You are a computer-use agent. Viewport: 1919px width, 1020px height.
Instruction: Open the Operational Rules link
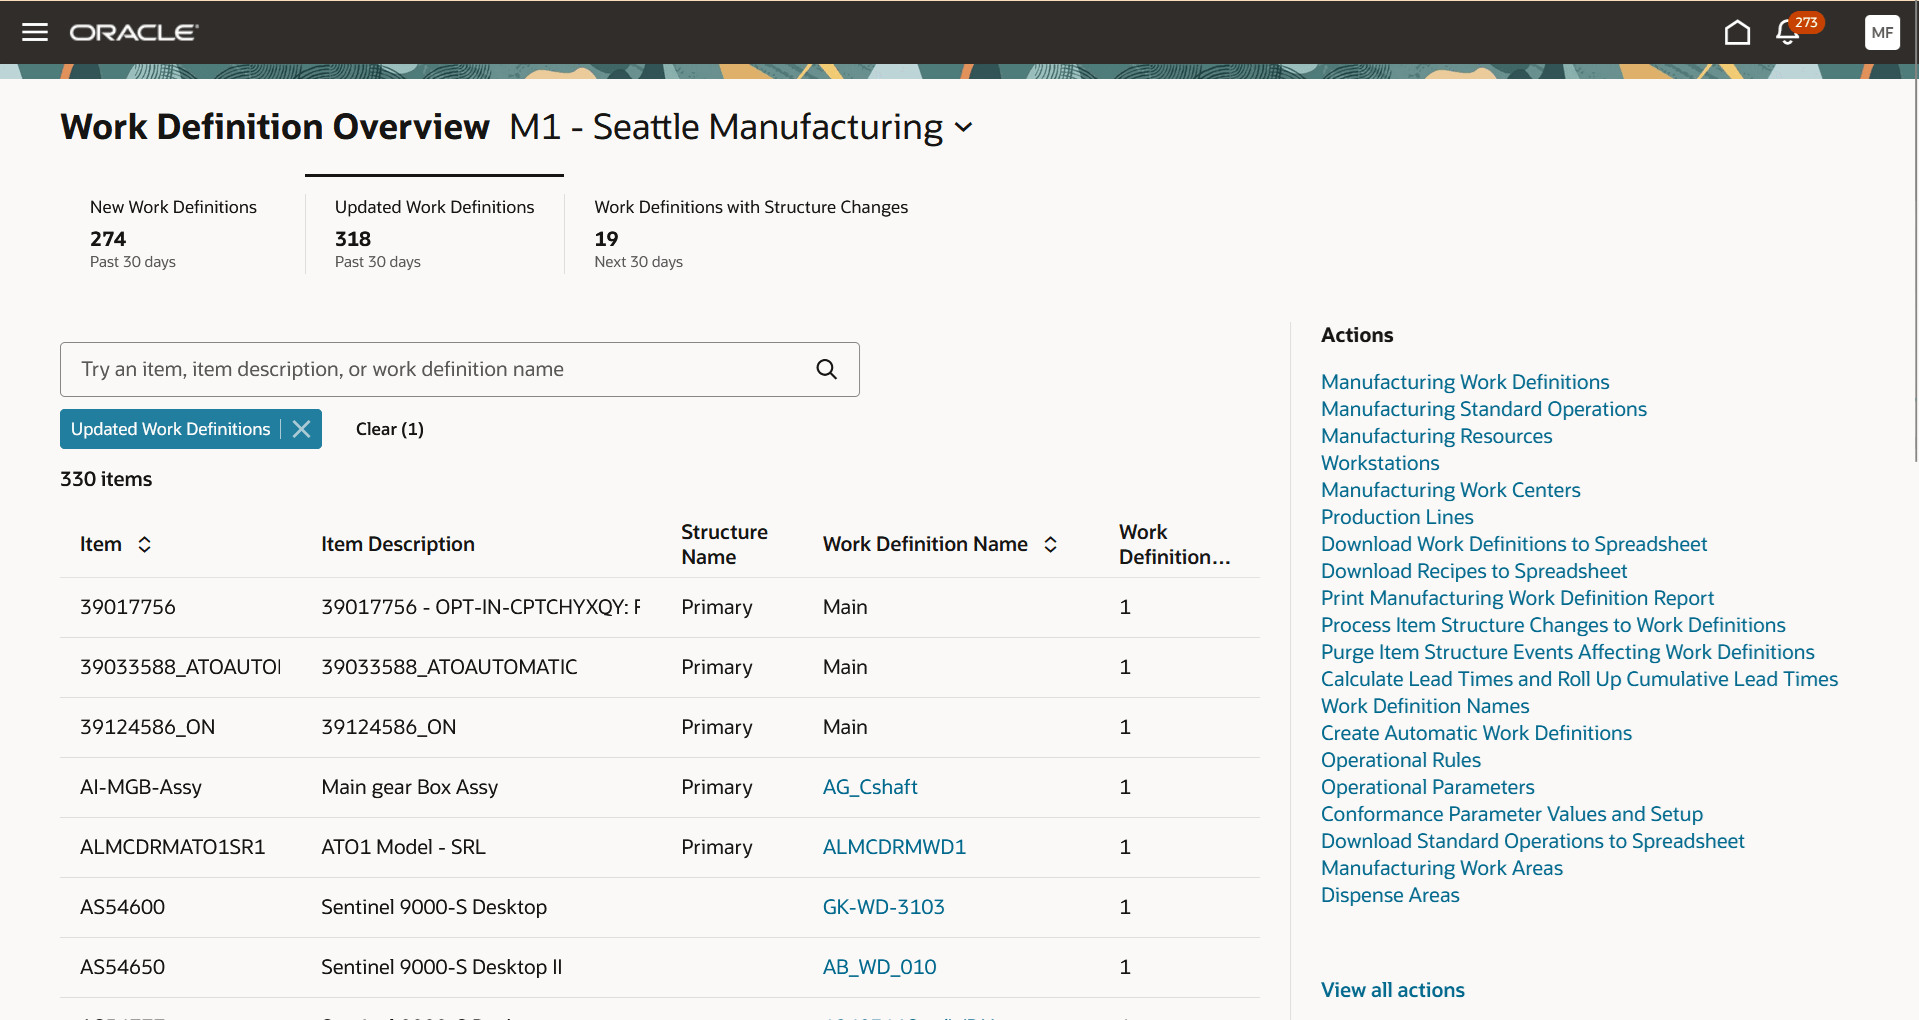[x=1401, y=760]
